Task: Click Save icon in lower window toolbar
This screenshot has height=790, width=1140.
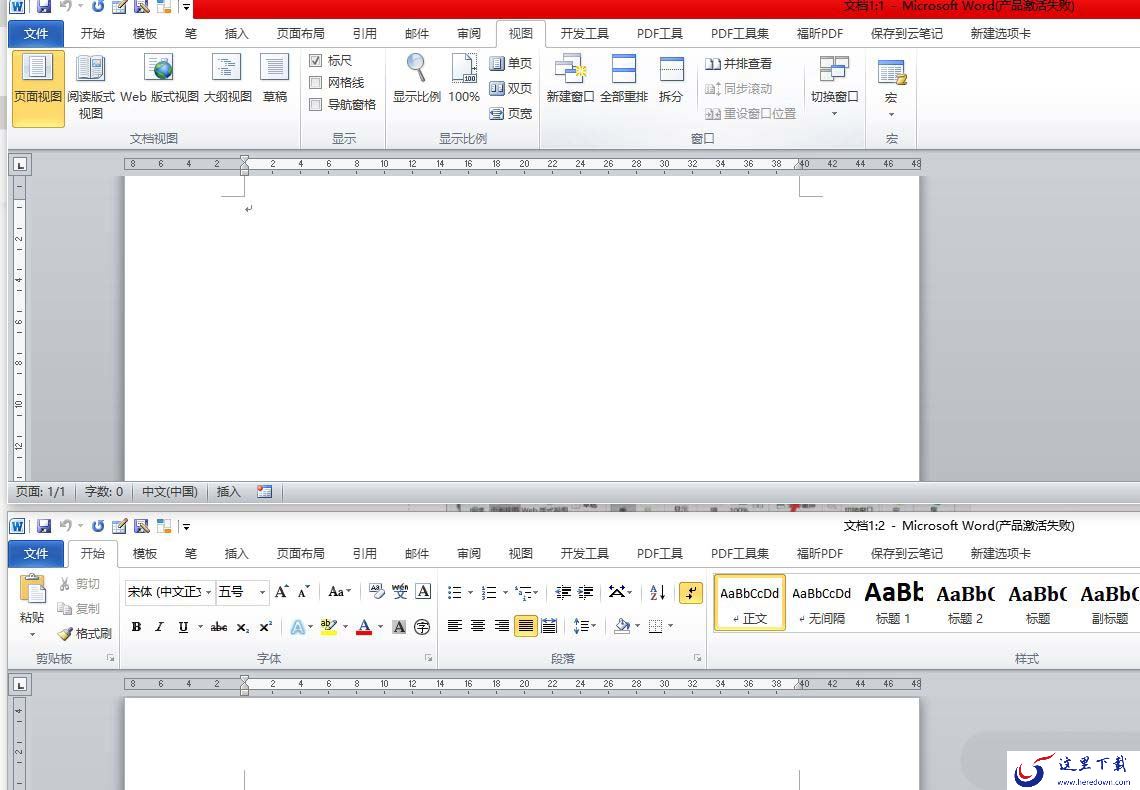Action: point(44,525)
